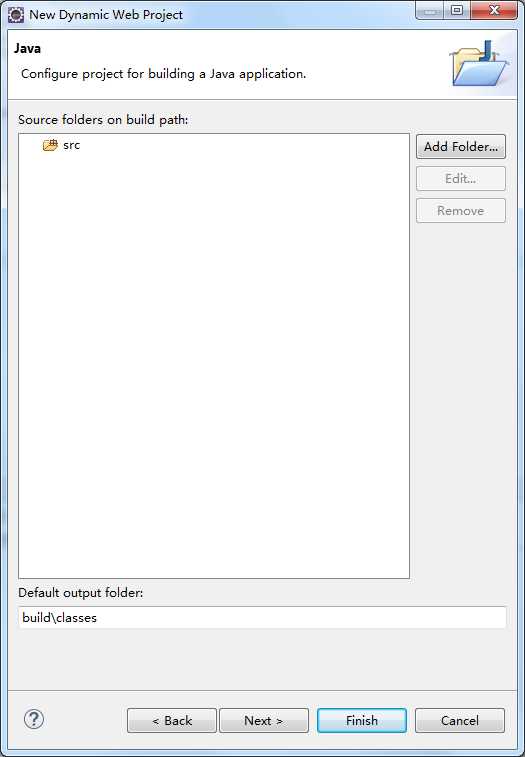The height and width of the screenshot is (757, 525).
Task: Focus the build\classes output folder field
Action: (x=262, y=617)
